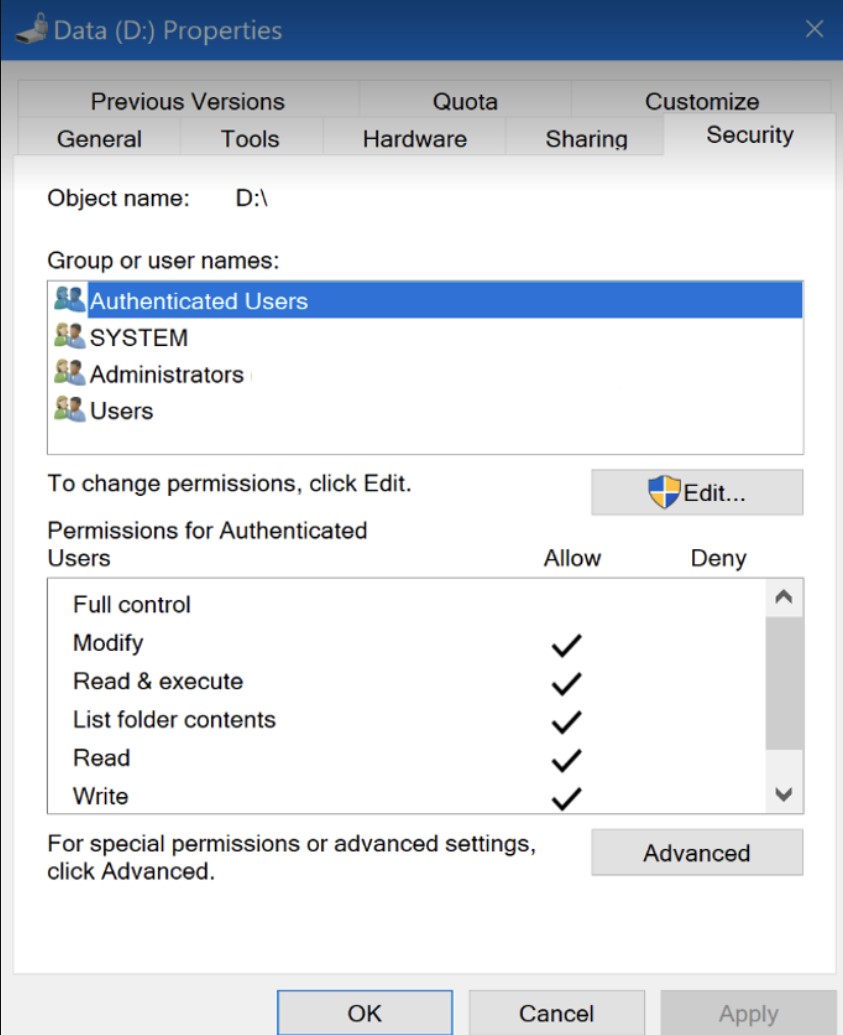843x1035 pixels.
Task: Open the Sharing tab
Action: [586, 139]
